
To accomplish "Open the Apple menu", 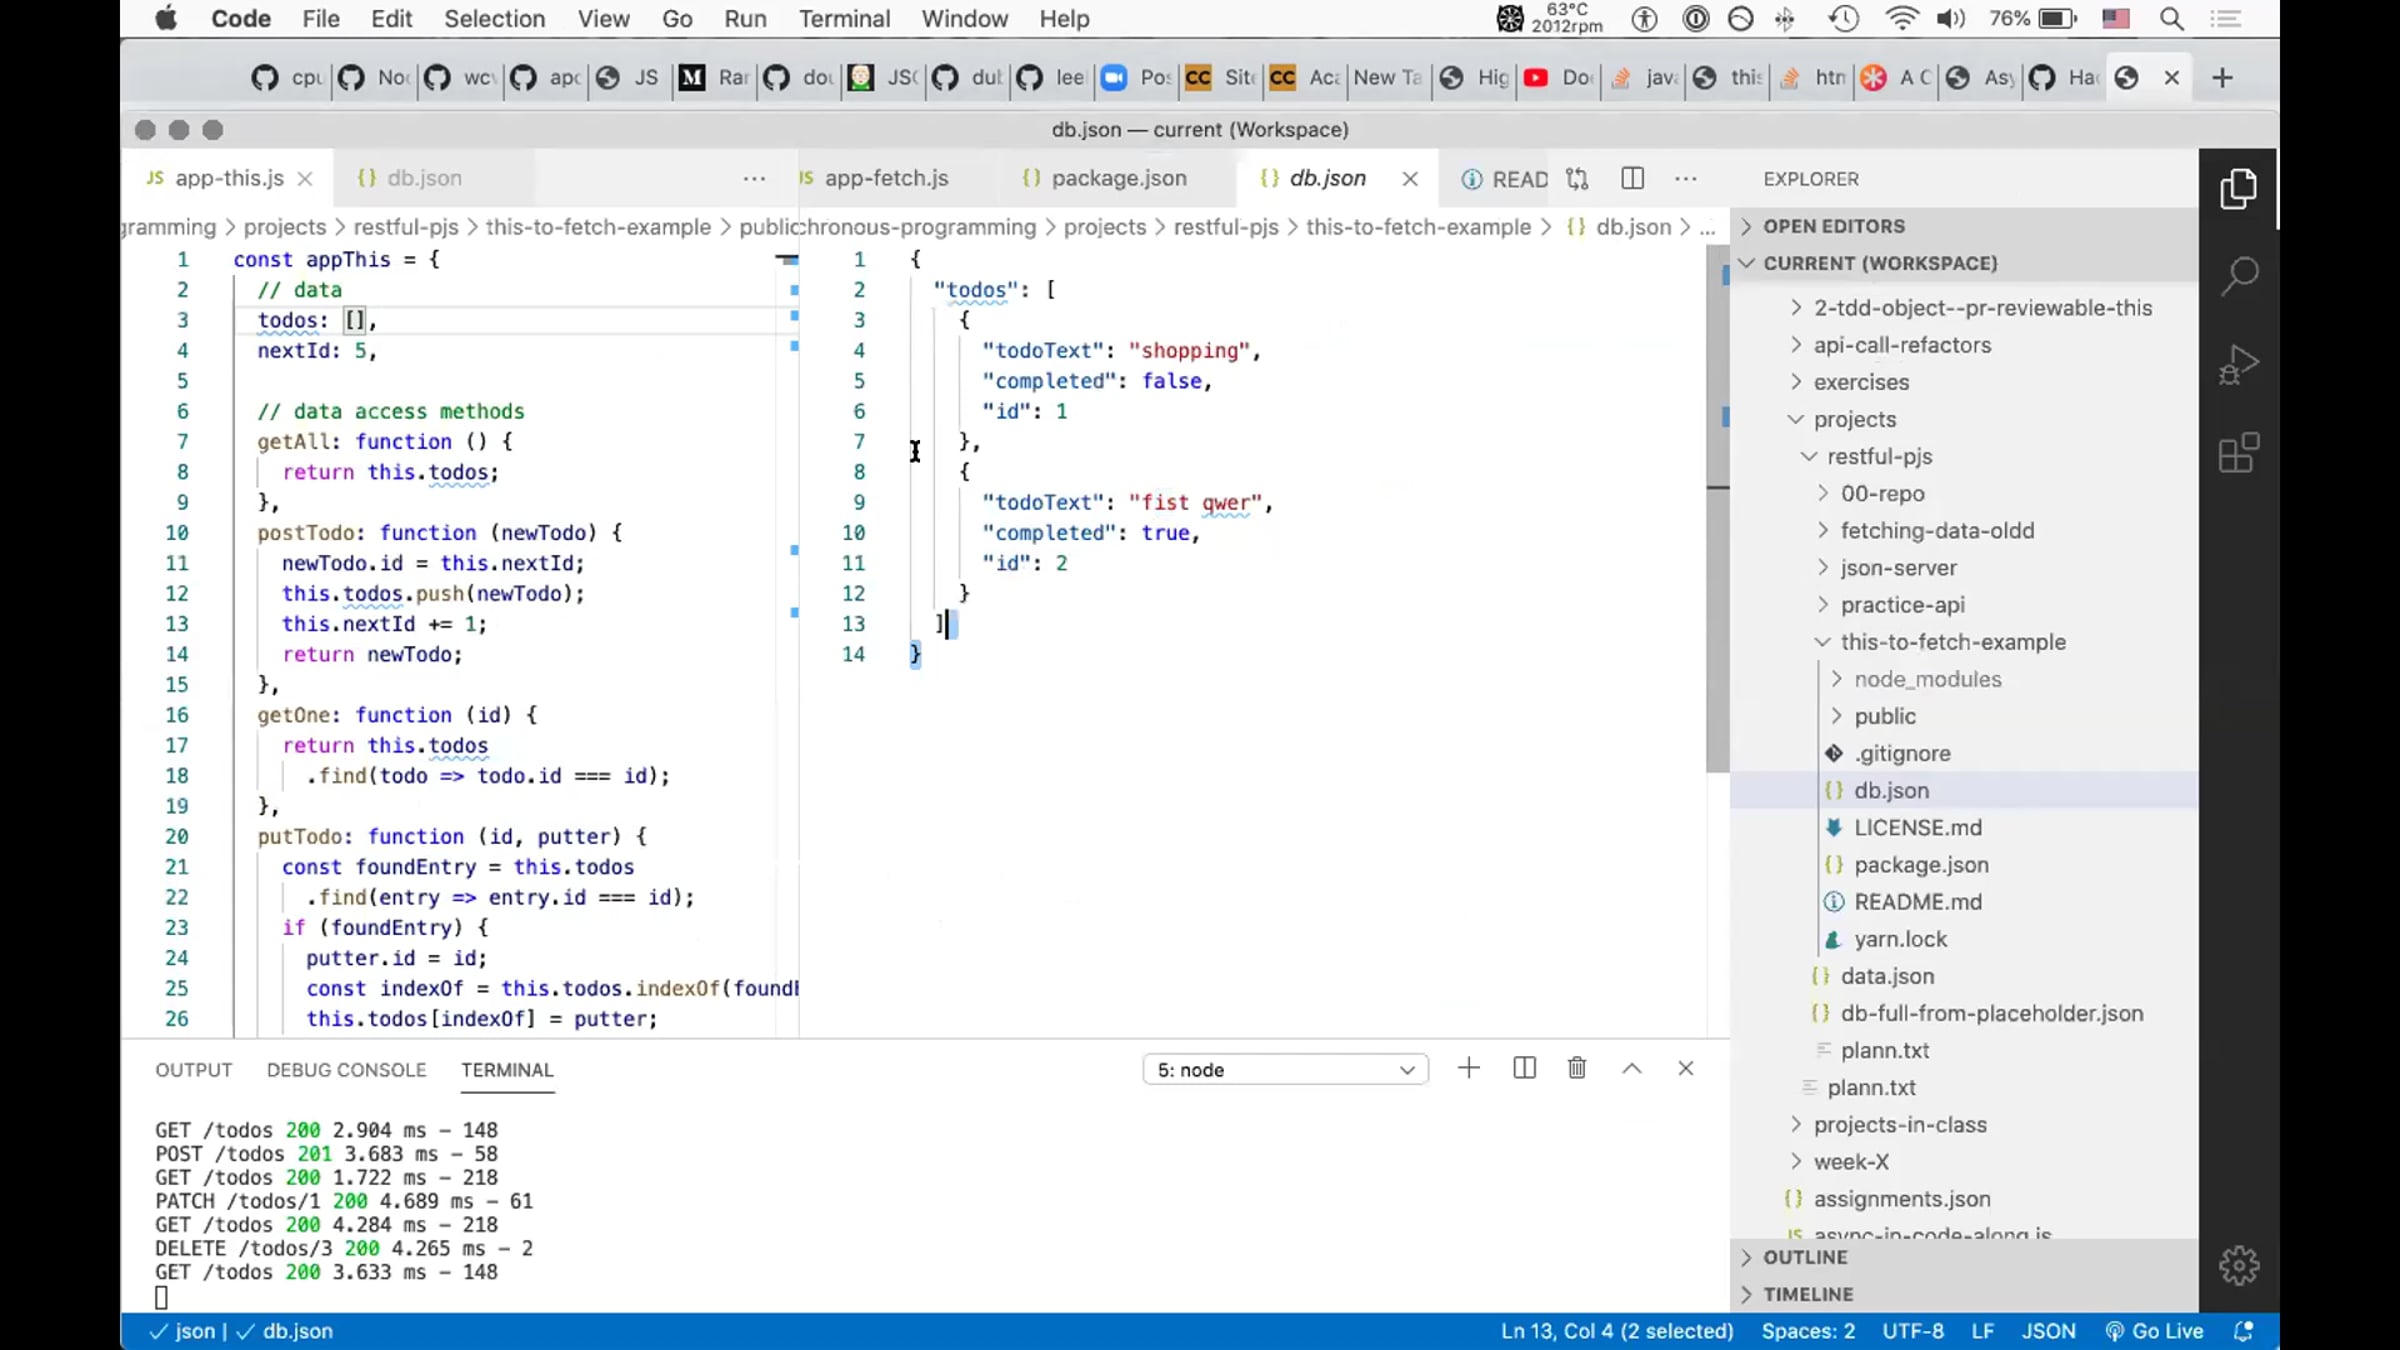I will pyautogui.click(x=166, y=19).
